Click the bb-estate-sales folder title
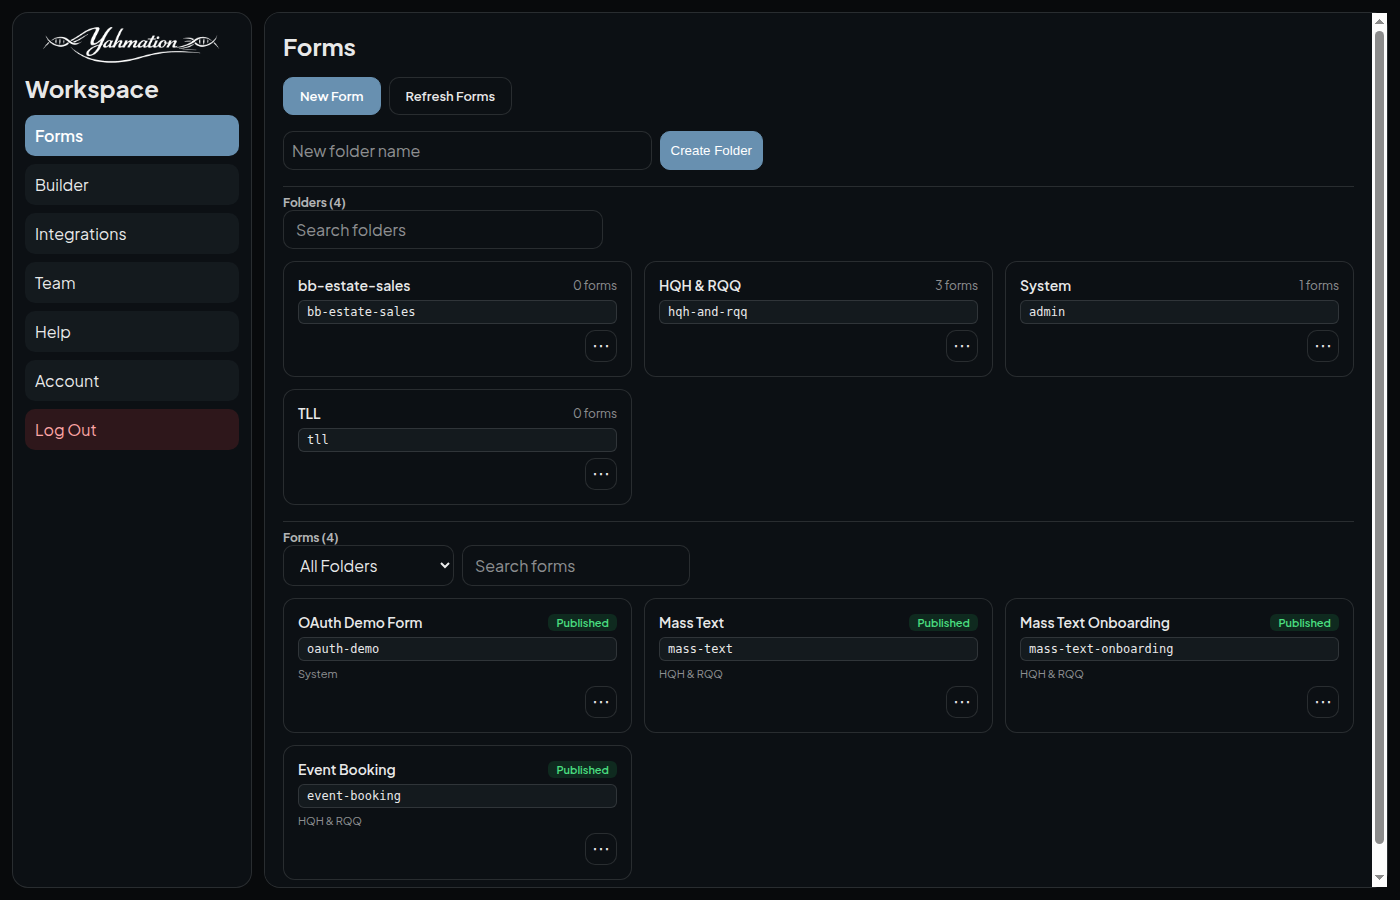1400x900 pixels. pos(354,286)
